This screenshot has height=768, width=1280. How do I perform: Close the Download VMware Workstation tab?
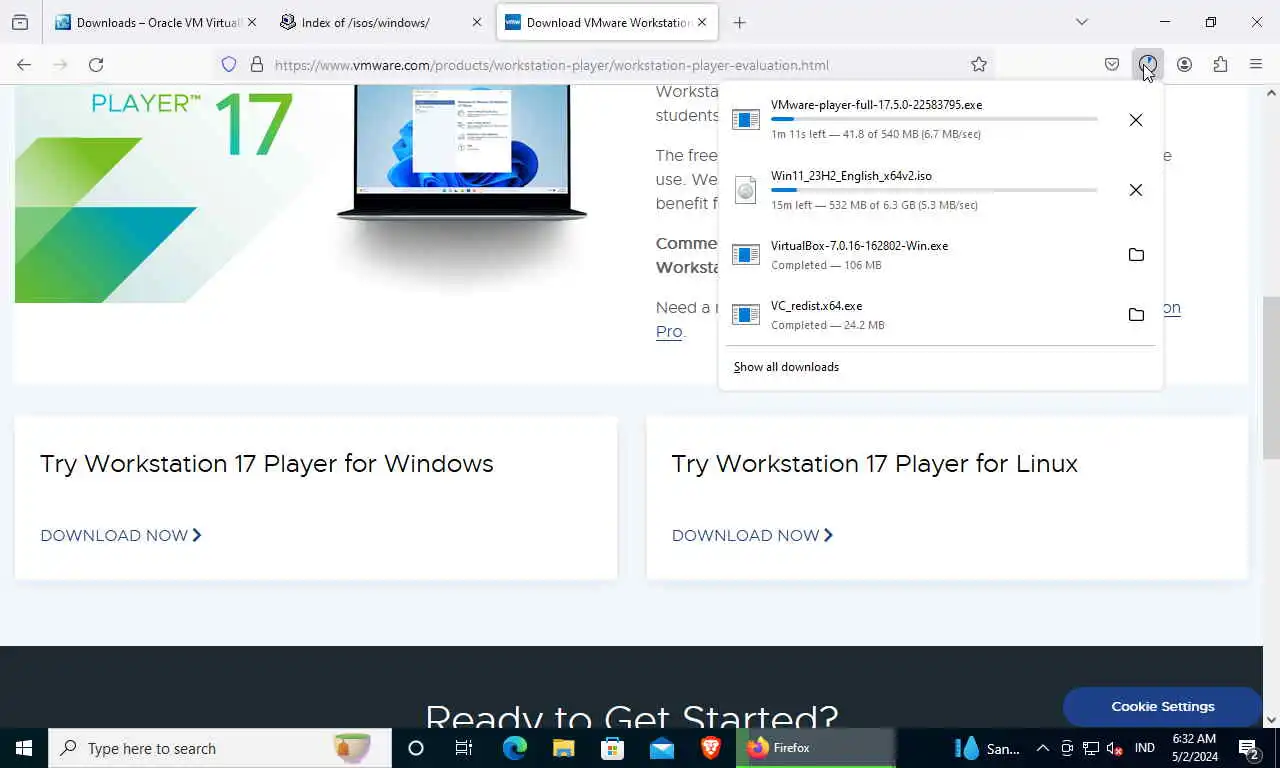click(702, 22)
